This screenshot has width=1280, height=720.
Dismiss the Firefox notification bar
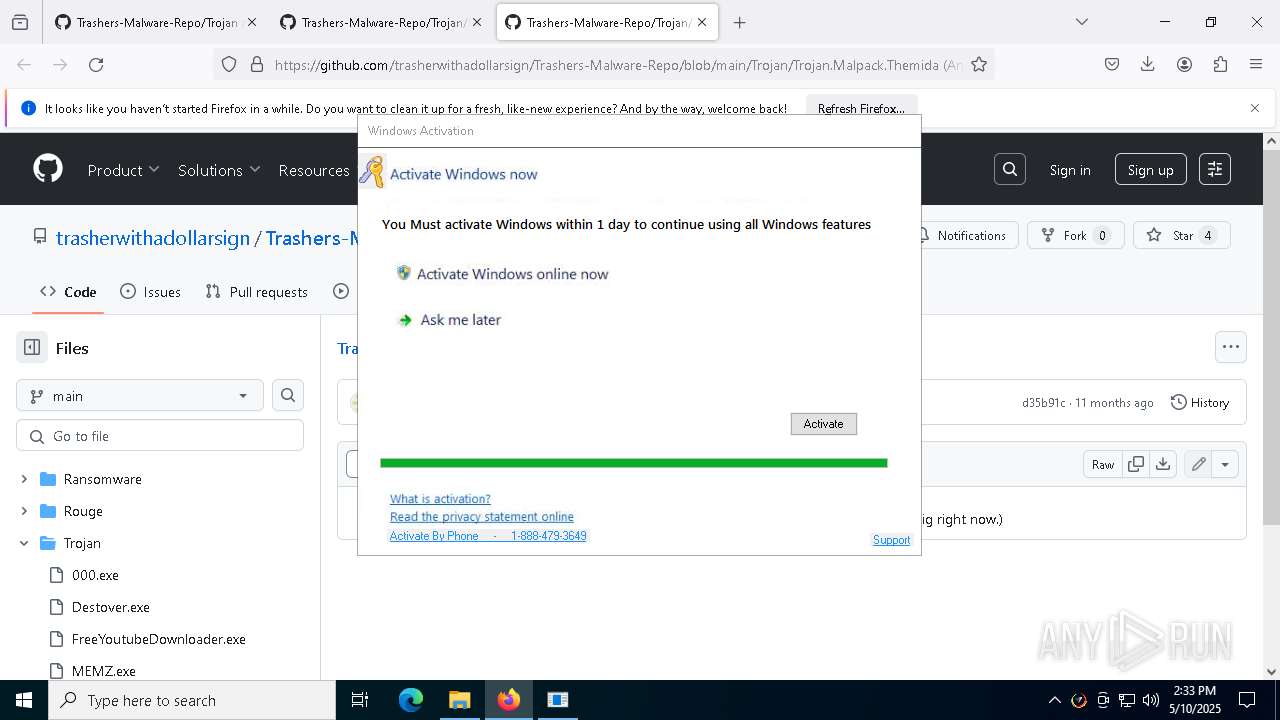click(1255, 108)
